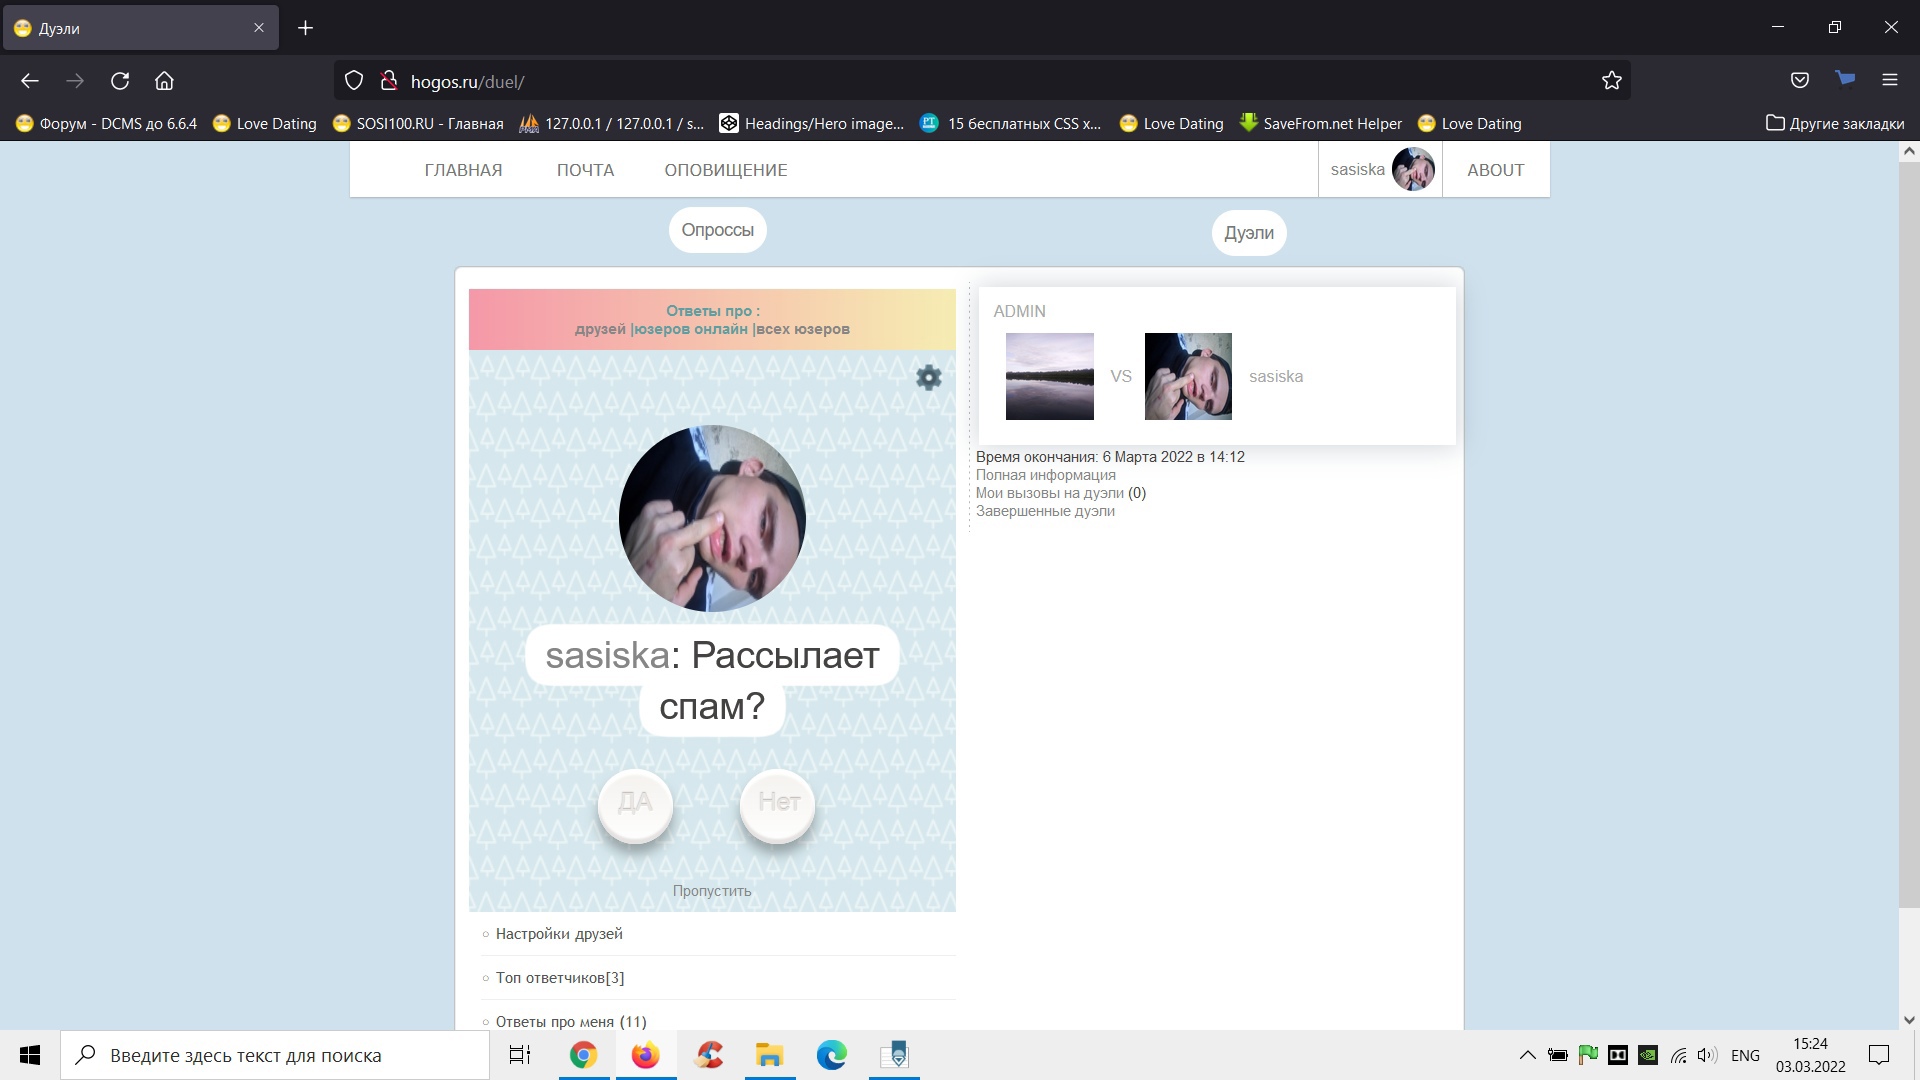1920x1080 pixels.
Task: Open Pocket save icon in toolbar
Action: pos(1799,80)
